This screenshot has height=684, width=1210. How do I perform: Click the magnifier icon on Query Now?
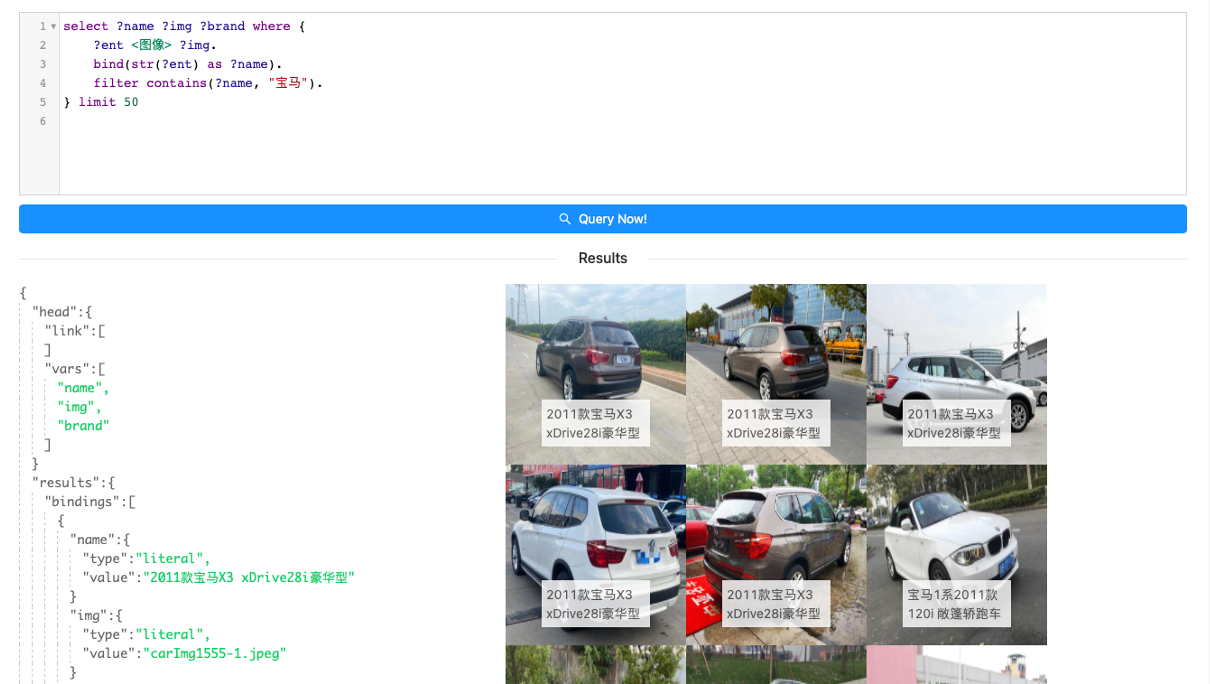tap(565, 219)
